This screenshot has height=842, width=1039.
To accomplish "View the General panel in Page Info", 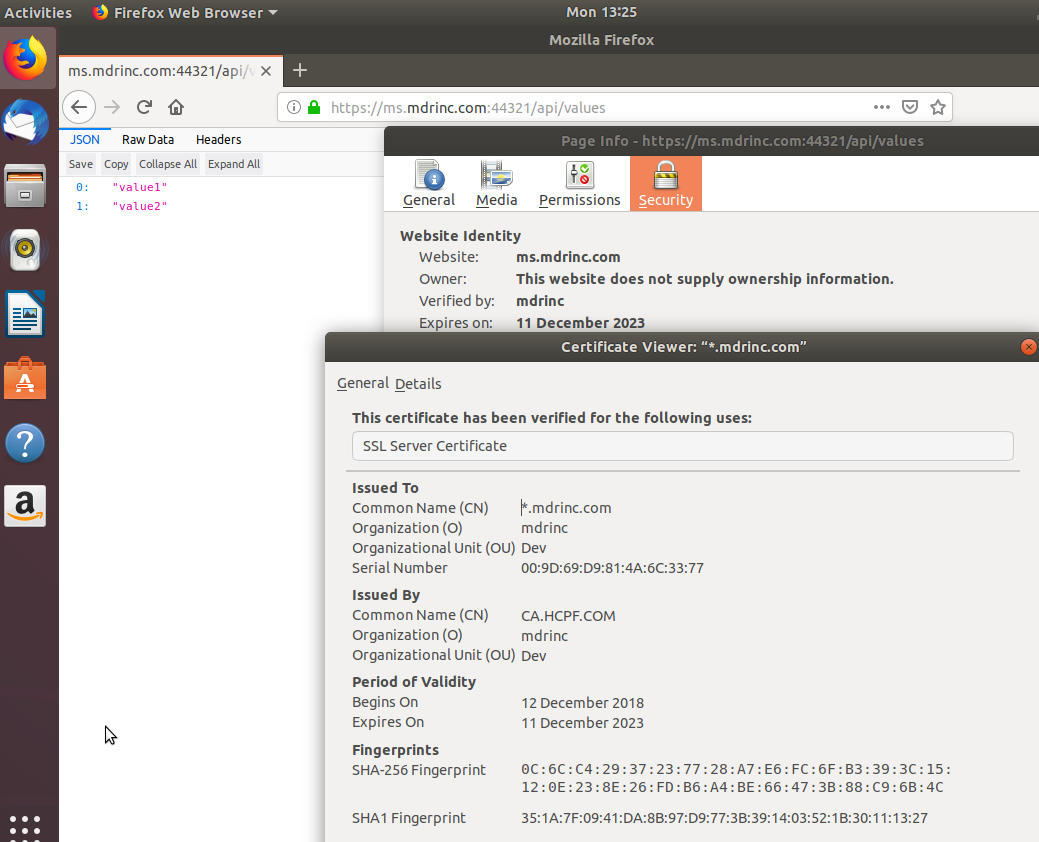I will pyautogui.click(x=429, y=183).
